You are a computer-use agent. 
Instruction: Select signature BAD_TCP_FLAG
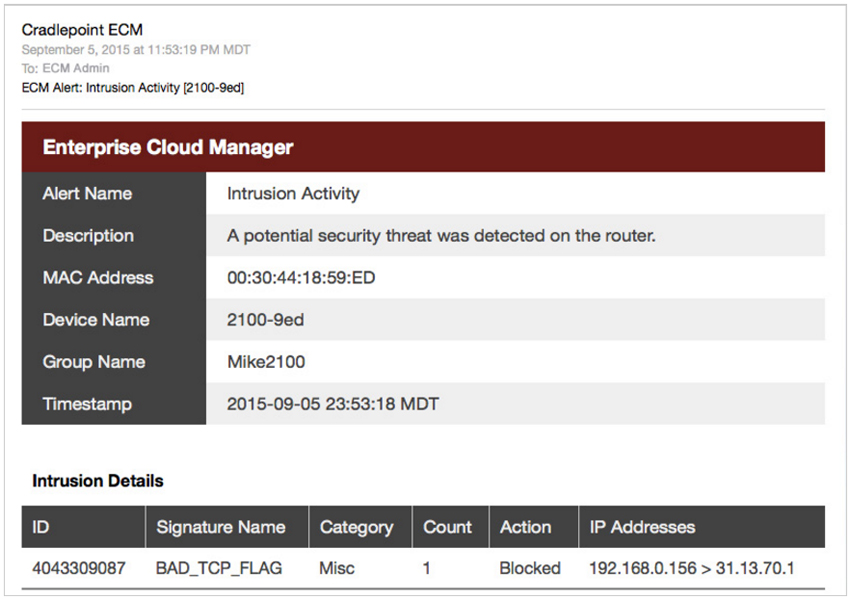coord(219,568)
